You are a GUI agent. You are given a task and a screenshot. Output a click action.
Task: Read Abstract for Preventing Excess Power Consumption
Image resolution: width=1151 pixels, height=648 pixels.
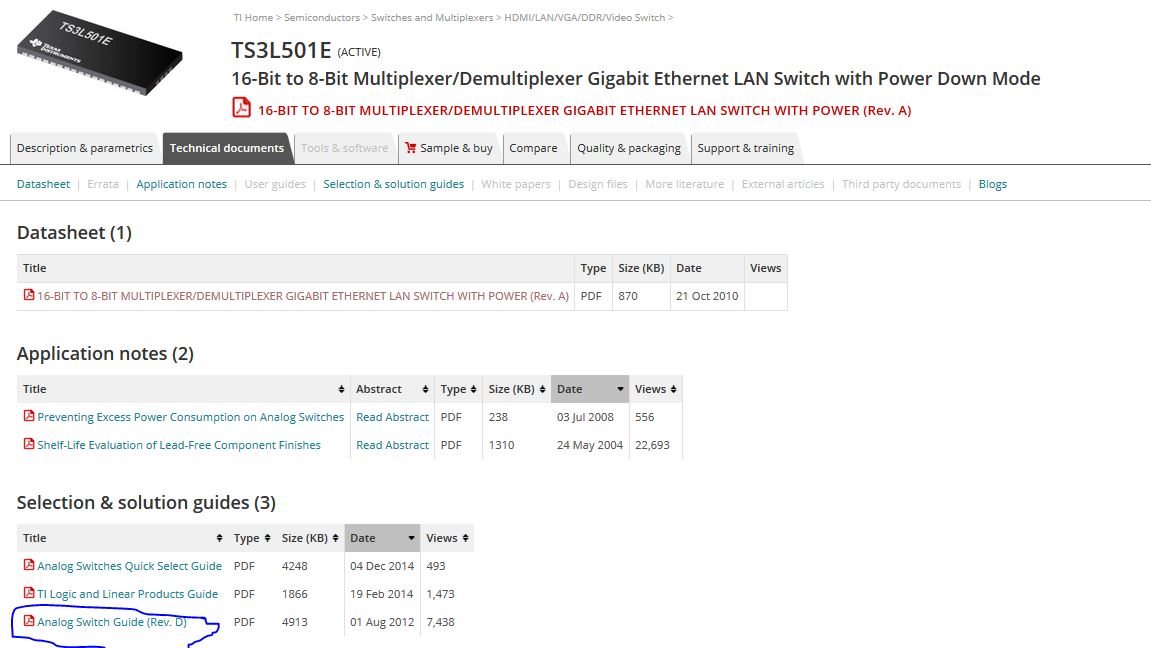coord(392,417)
